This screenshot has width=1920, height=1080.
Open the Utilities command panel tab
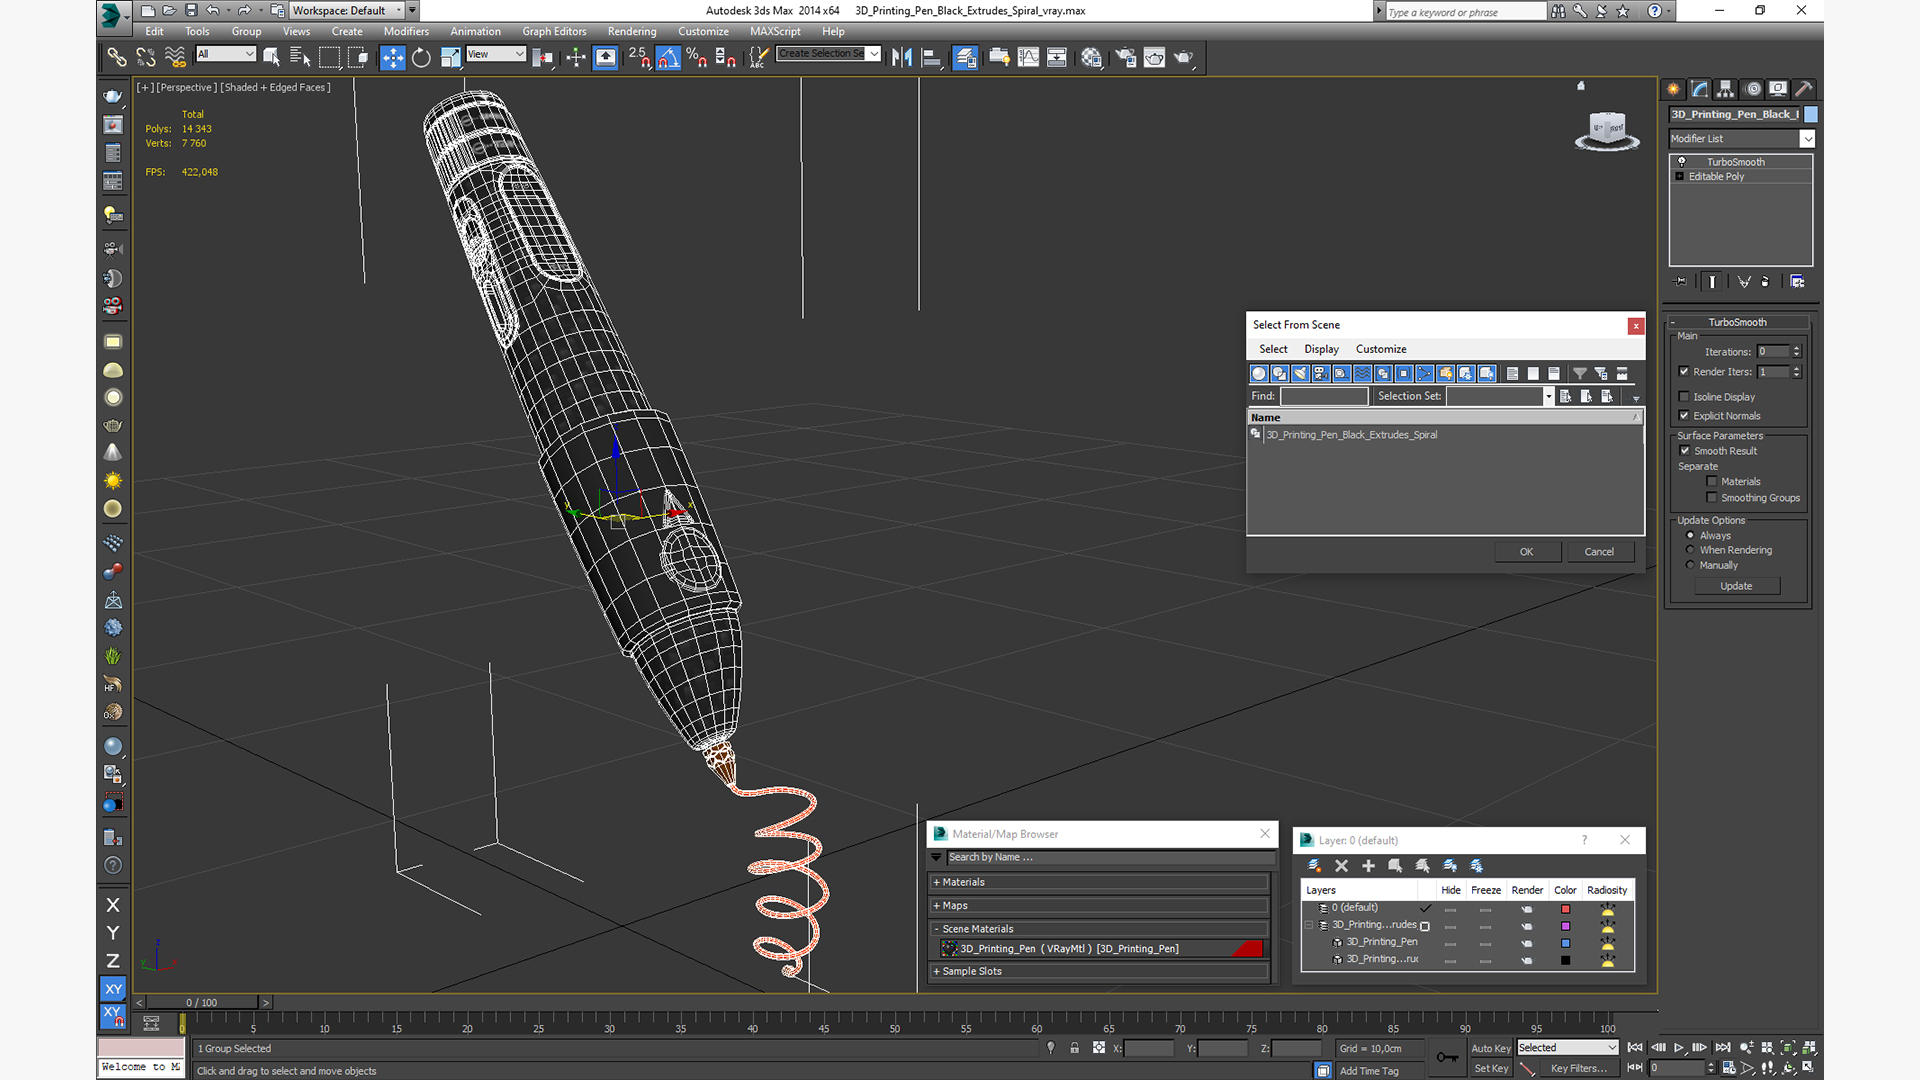pyautogui.click(x=1804, y=89)
